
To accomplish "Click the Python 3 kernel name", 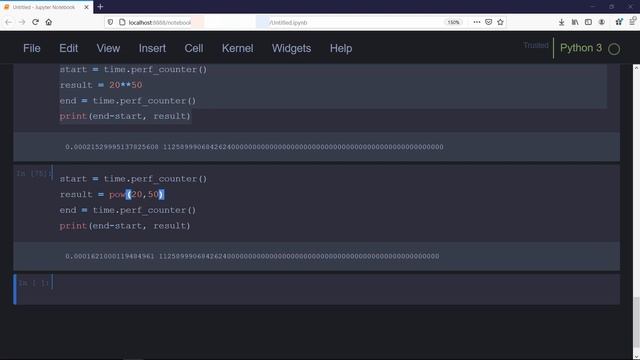I will point(581,48).
